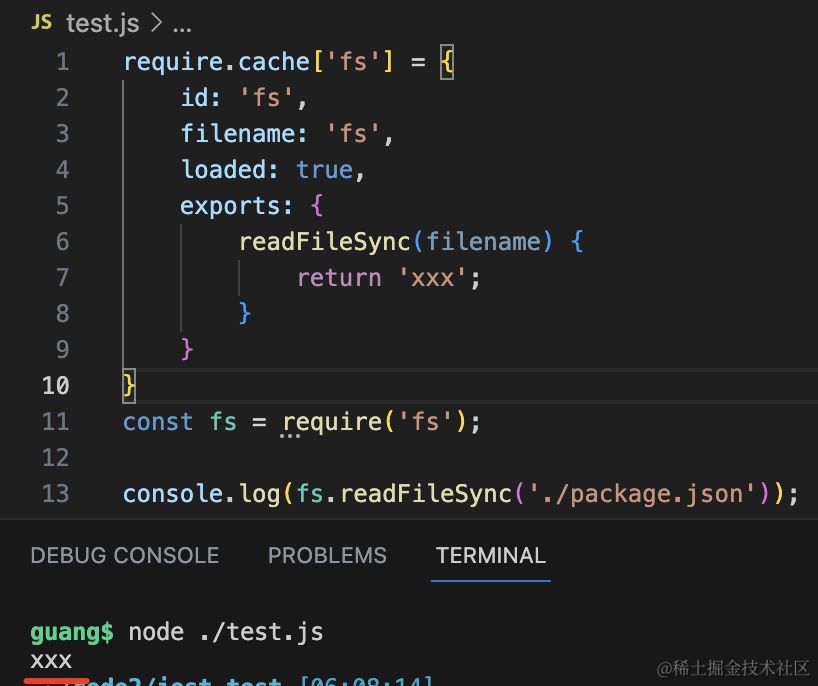The width and height of the screenshot is (818, 686).
Task: Open the PROBLEMS panel tab
Action: [x=327, y=556]
